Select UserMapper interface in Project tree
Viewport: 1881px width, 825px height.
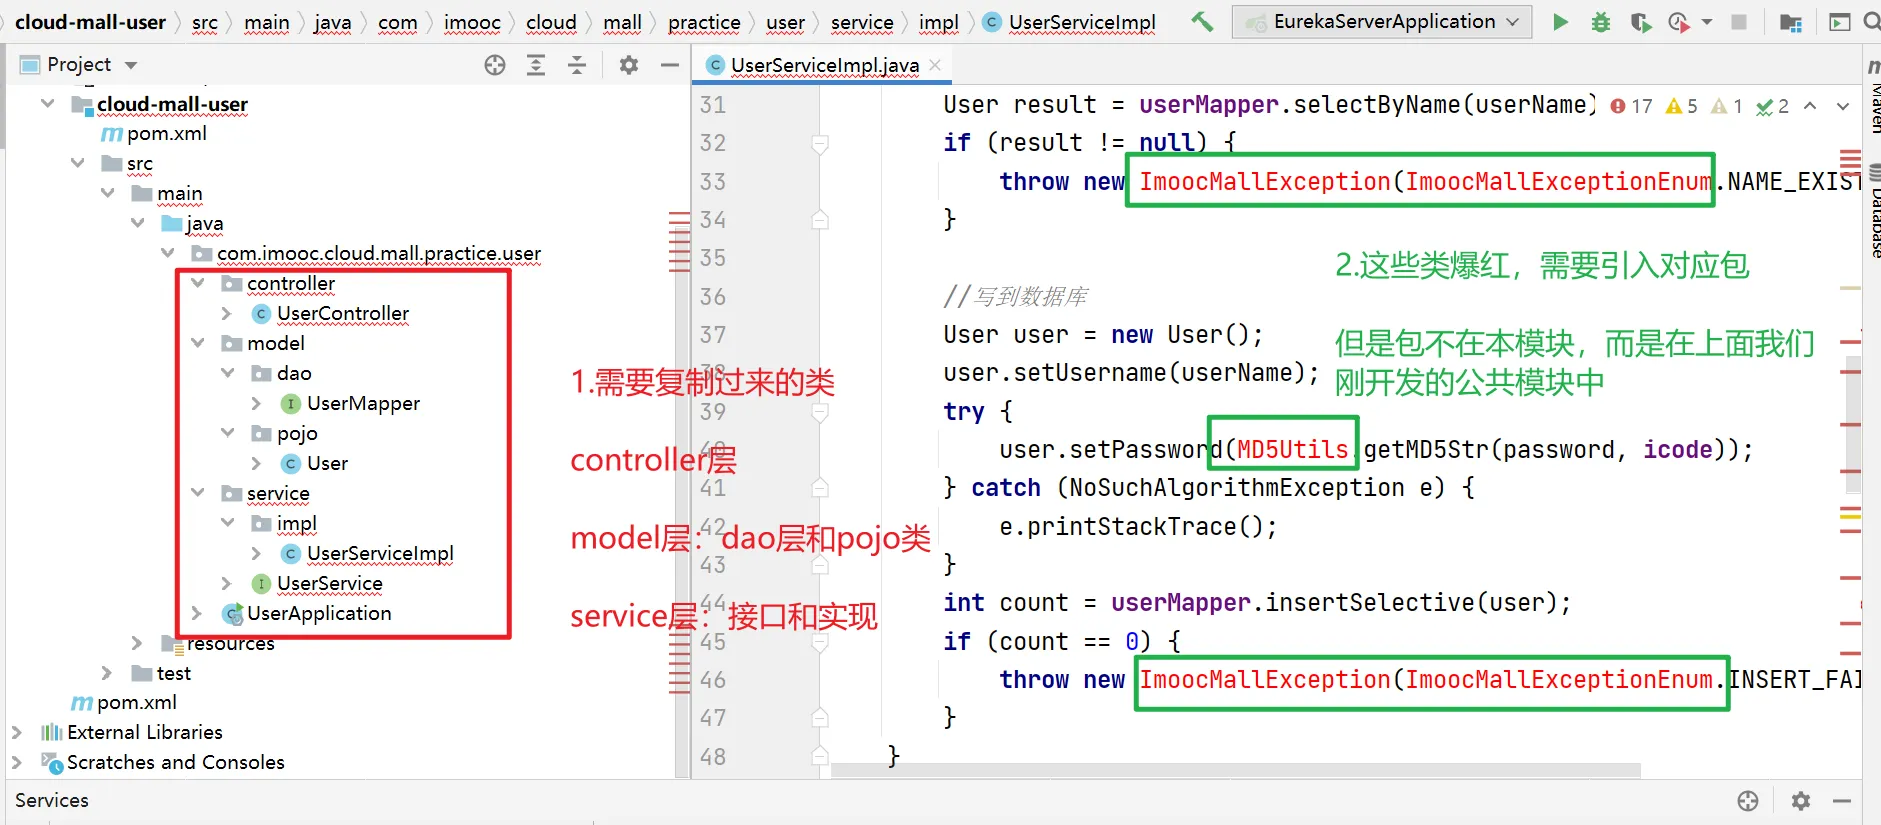(363, 403)
